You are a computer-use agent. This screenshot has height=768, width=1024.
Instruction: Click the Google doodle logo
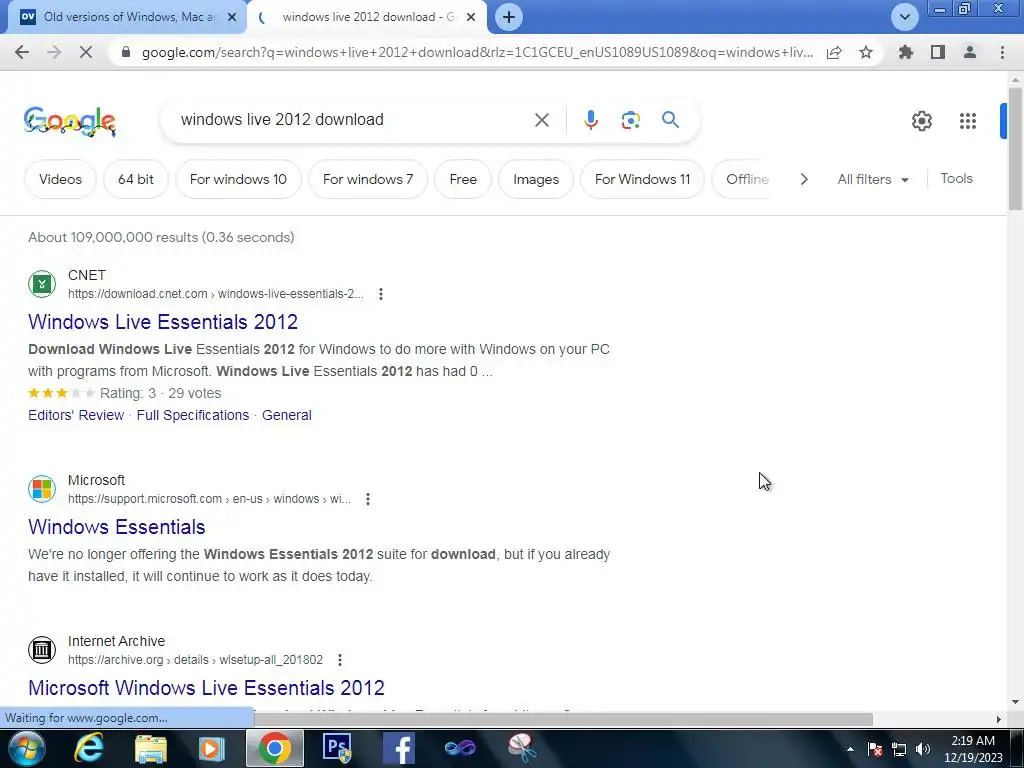pyautogui.click(x=70, y=121)
